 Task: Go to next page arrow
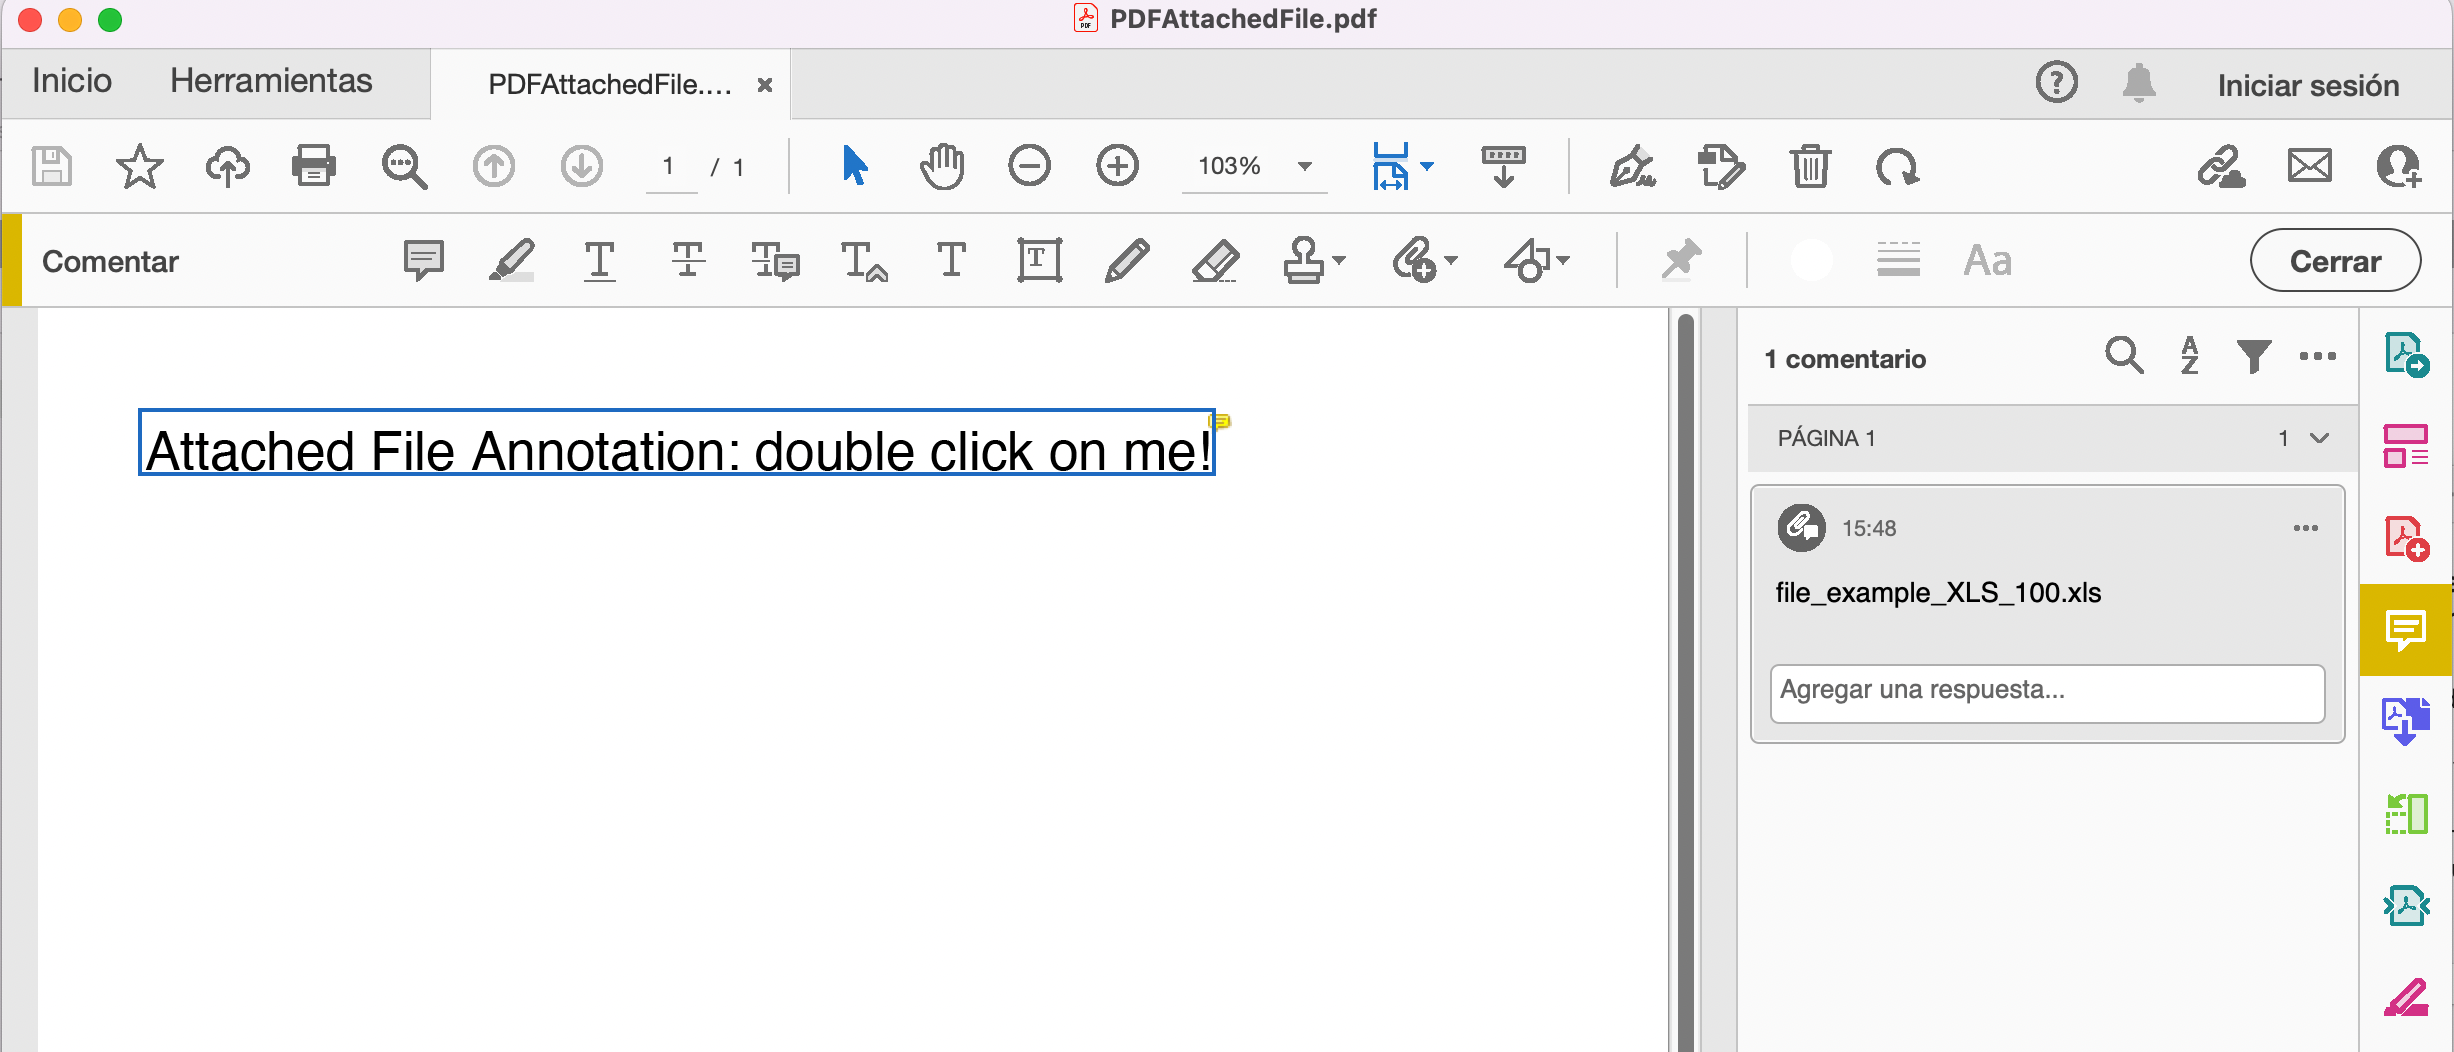click(x=581, y=166)
